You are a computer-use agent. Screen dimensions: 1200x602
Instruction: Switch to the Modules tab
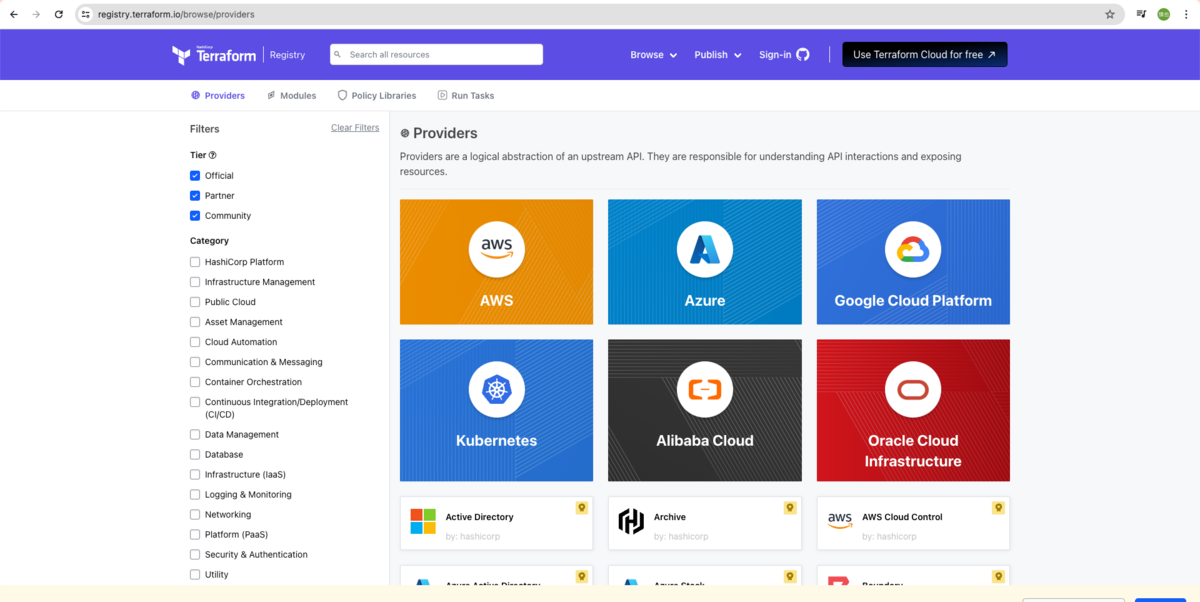pos(291,96)
